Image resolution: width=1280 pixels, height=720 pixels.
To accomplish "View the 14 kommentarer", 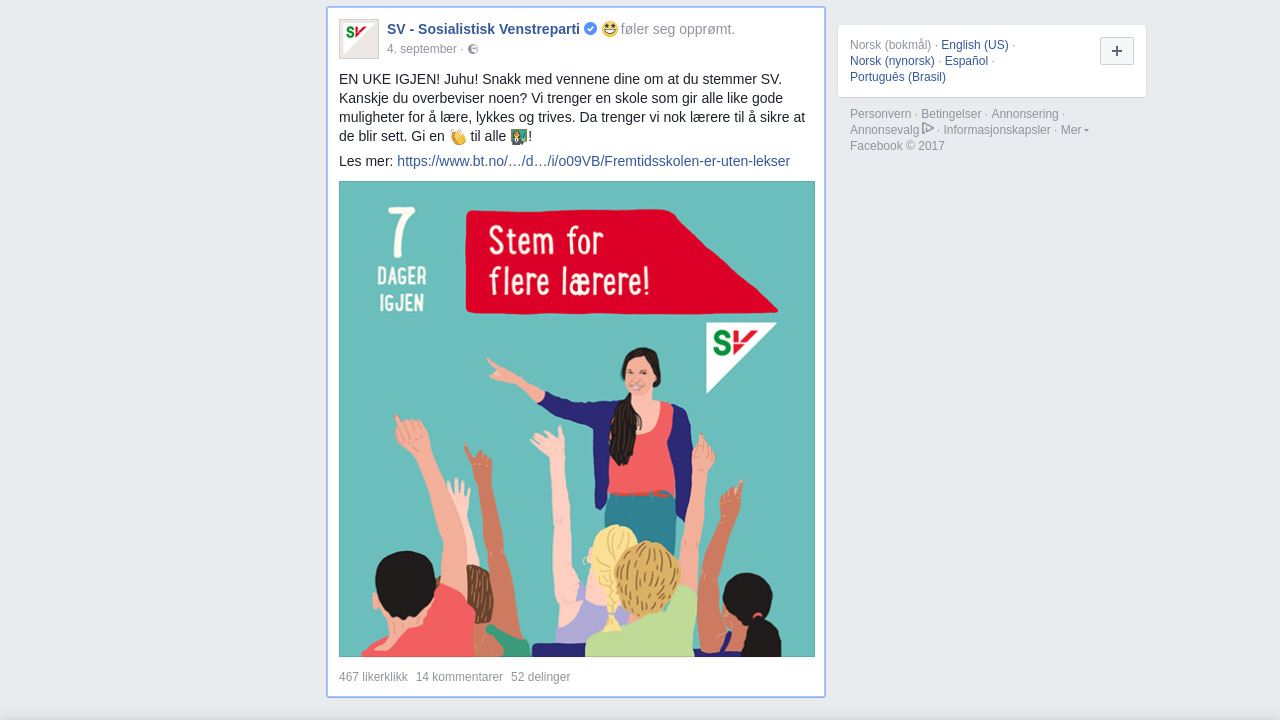I will click(x=459, y=677).
